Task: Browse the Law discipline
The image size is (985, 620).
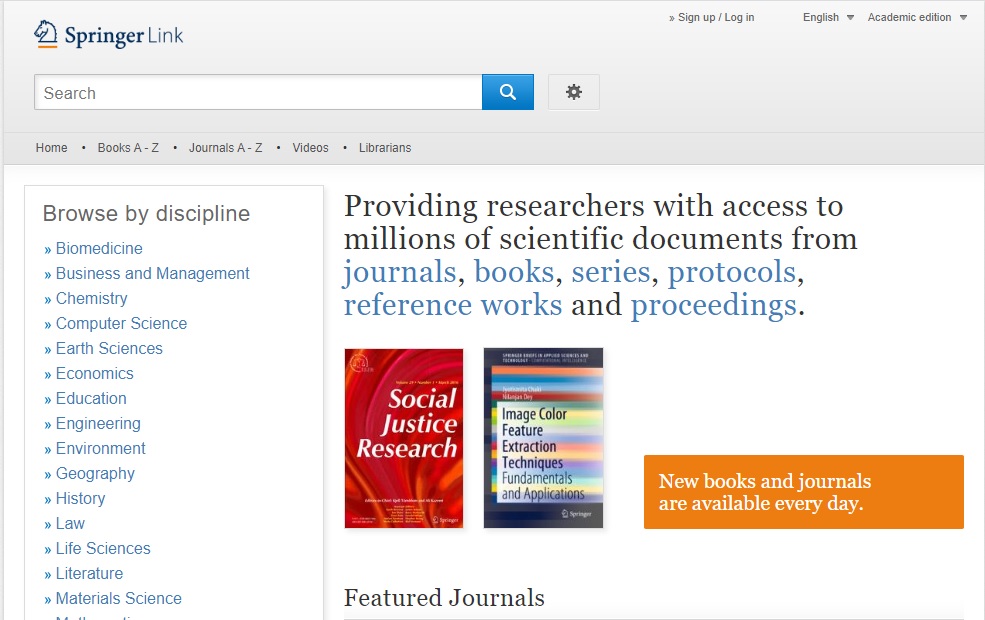Action: click(70, 524)
